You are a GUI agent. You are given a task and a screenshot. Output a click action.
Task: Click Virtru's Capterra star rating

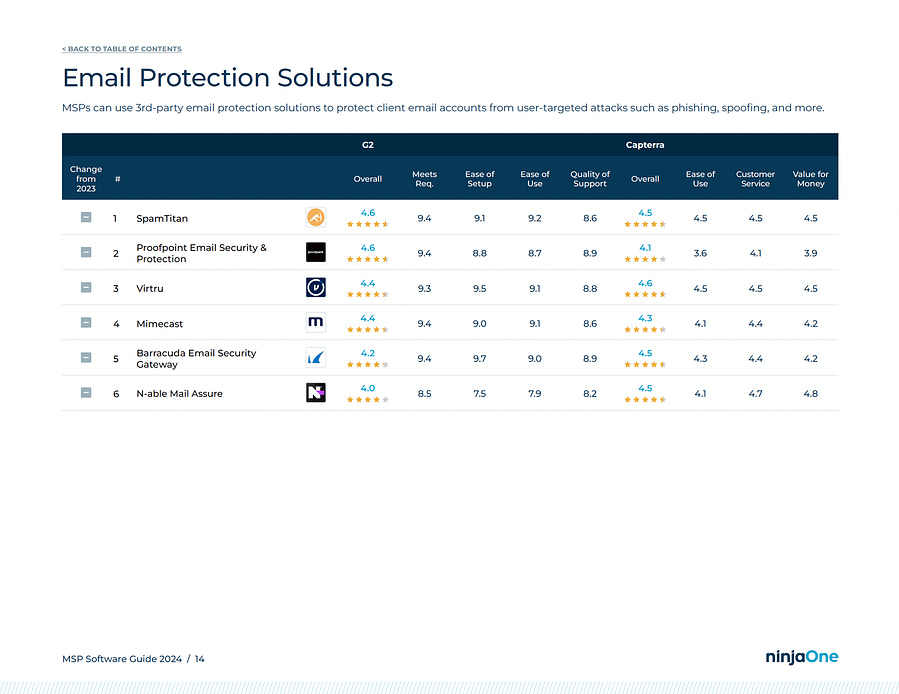[645, 295]
